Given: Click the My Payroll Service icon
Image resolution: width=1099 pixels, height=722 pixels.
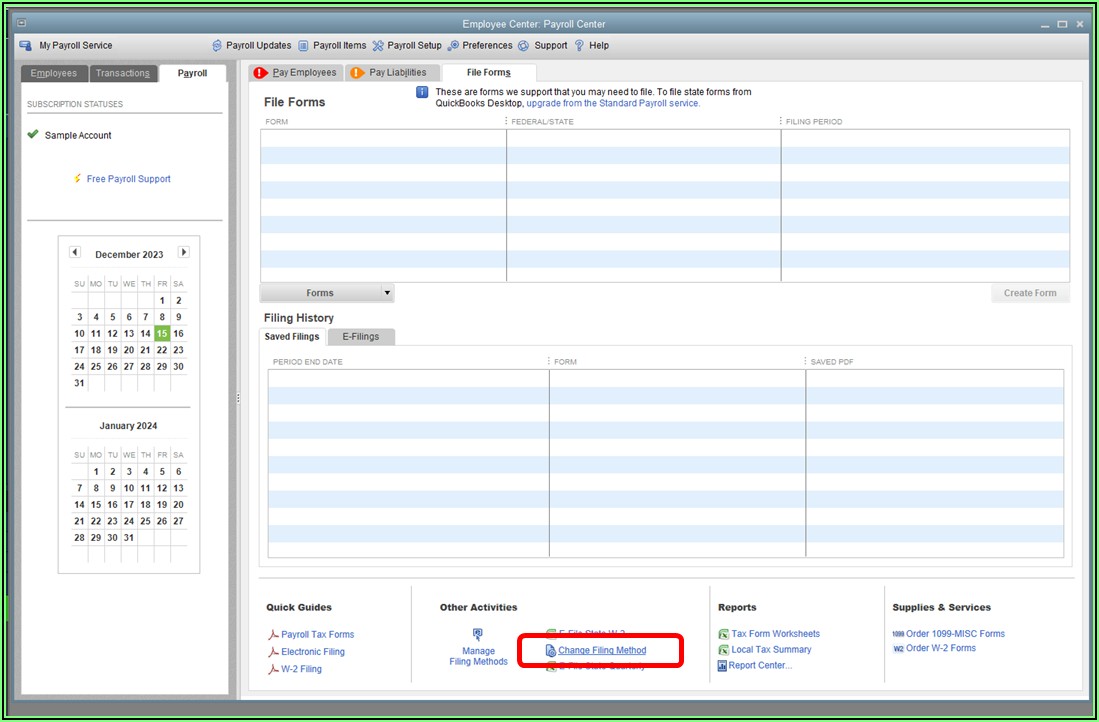Looking at the screenshot, I should (26, 46).
